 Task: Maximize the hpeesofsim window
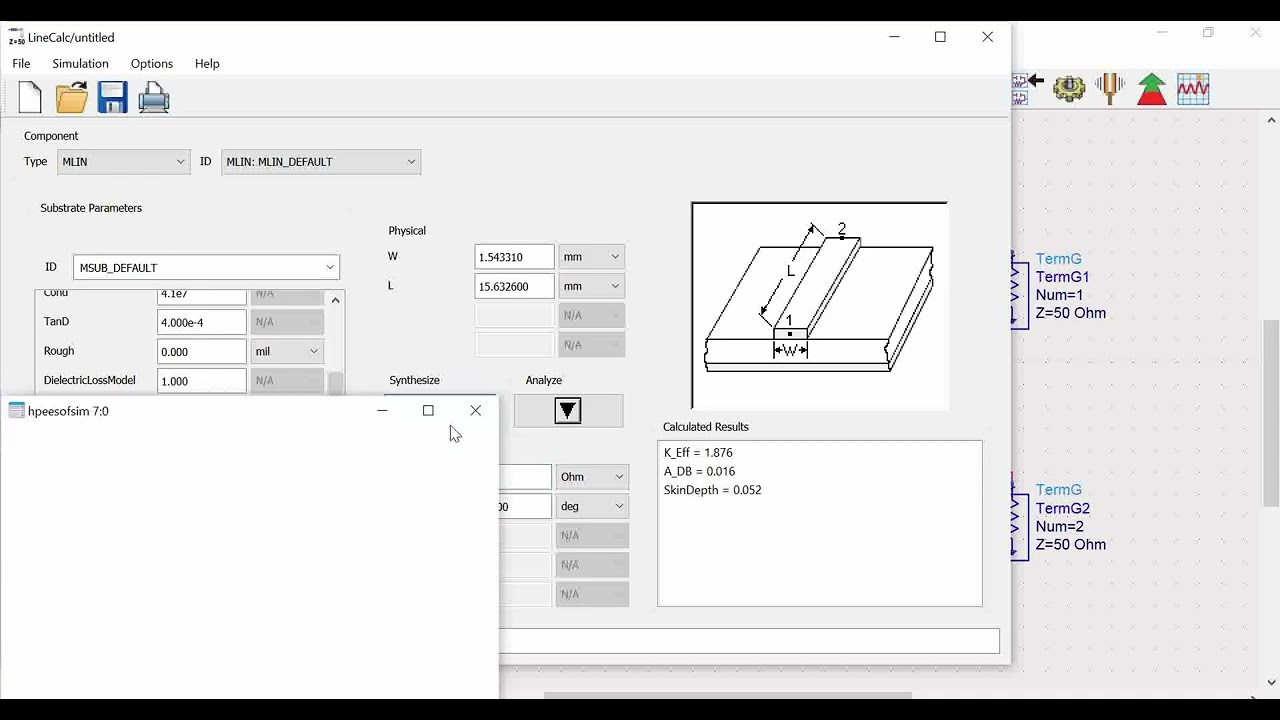(x=428, y=411)
